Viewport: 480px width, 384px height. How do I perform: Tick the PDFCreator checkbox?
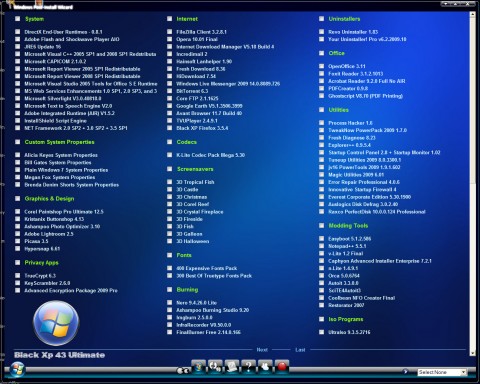pos(321,88)
